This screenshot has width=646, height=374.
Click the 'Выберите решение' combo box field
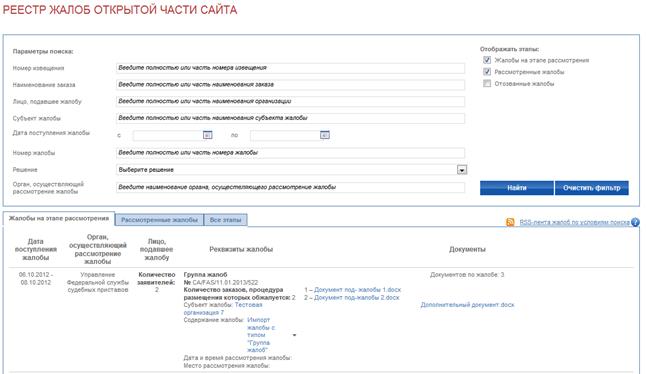[291, 170]
